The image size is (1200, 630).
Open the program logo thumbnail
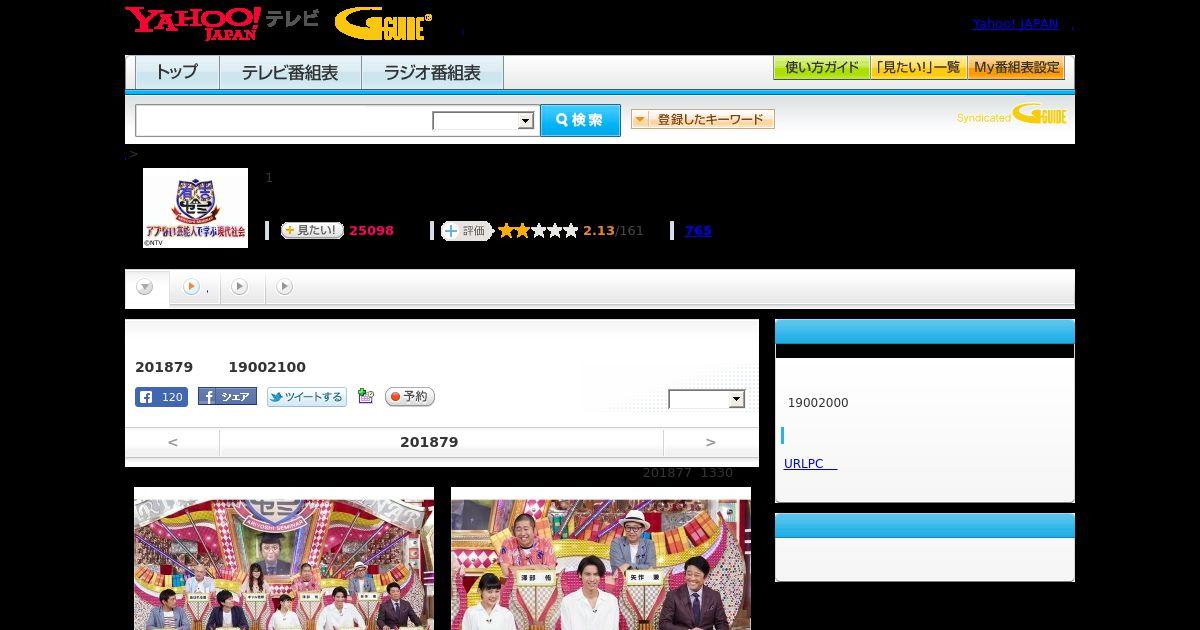click(195, 207)
